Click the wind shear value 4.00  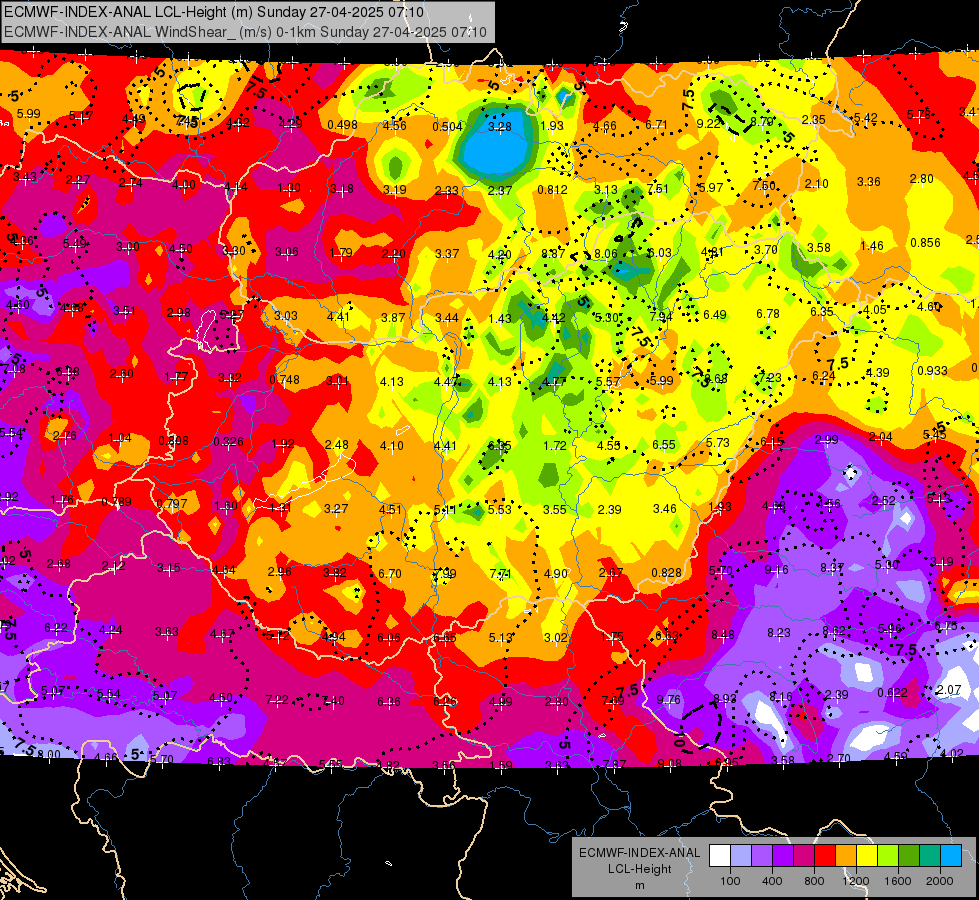click(x=184, y=184)
